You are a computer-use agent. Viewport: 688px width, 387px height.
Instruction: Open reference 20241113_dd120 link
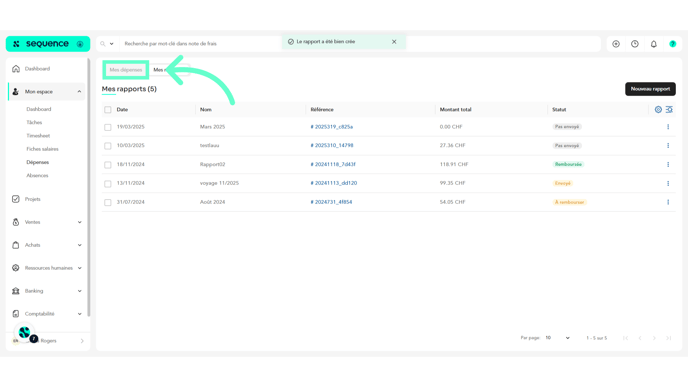click(x=334, y=183)
